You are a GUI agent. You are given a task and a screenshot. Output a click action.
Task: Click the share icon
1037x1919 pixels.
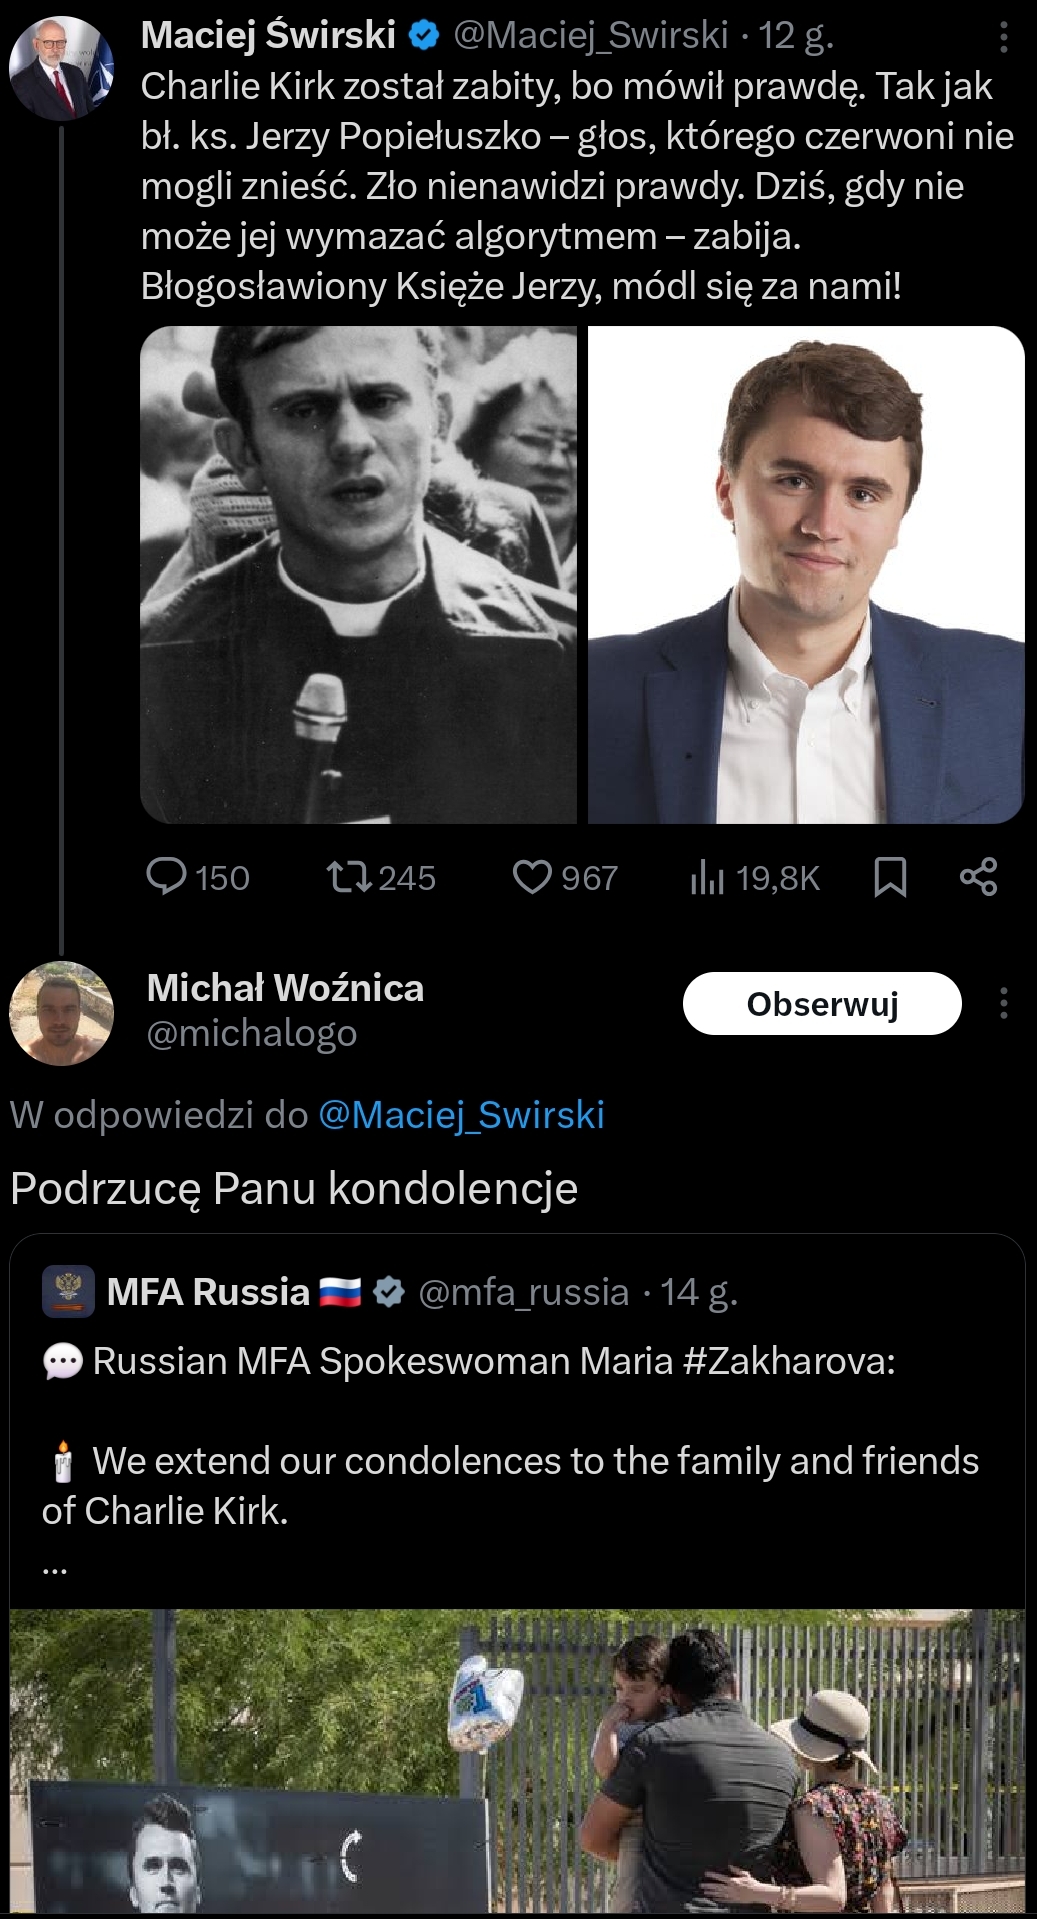point(978,877)
